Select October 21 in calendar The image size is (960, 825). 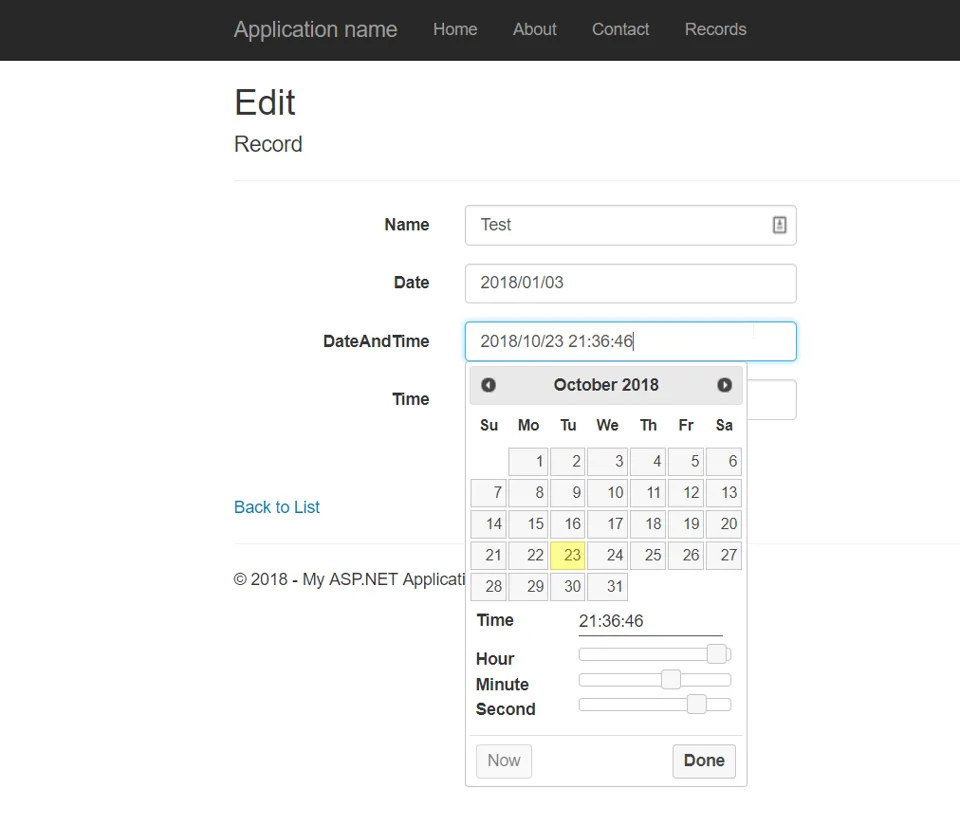(489, 555)
